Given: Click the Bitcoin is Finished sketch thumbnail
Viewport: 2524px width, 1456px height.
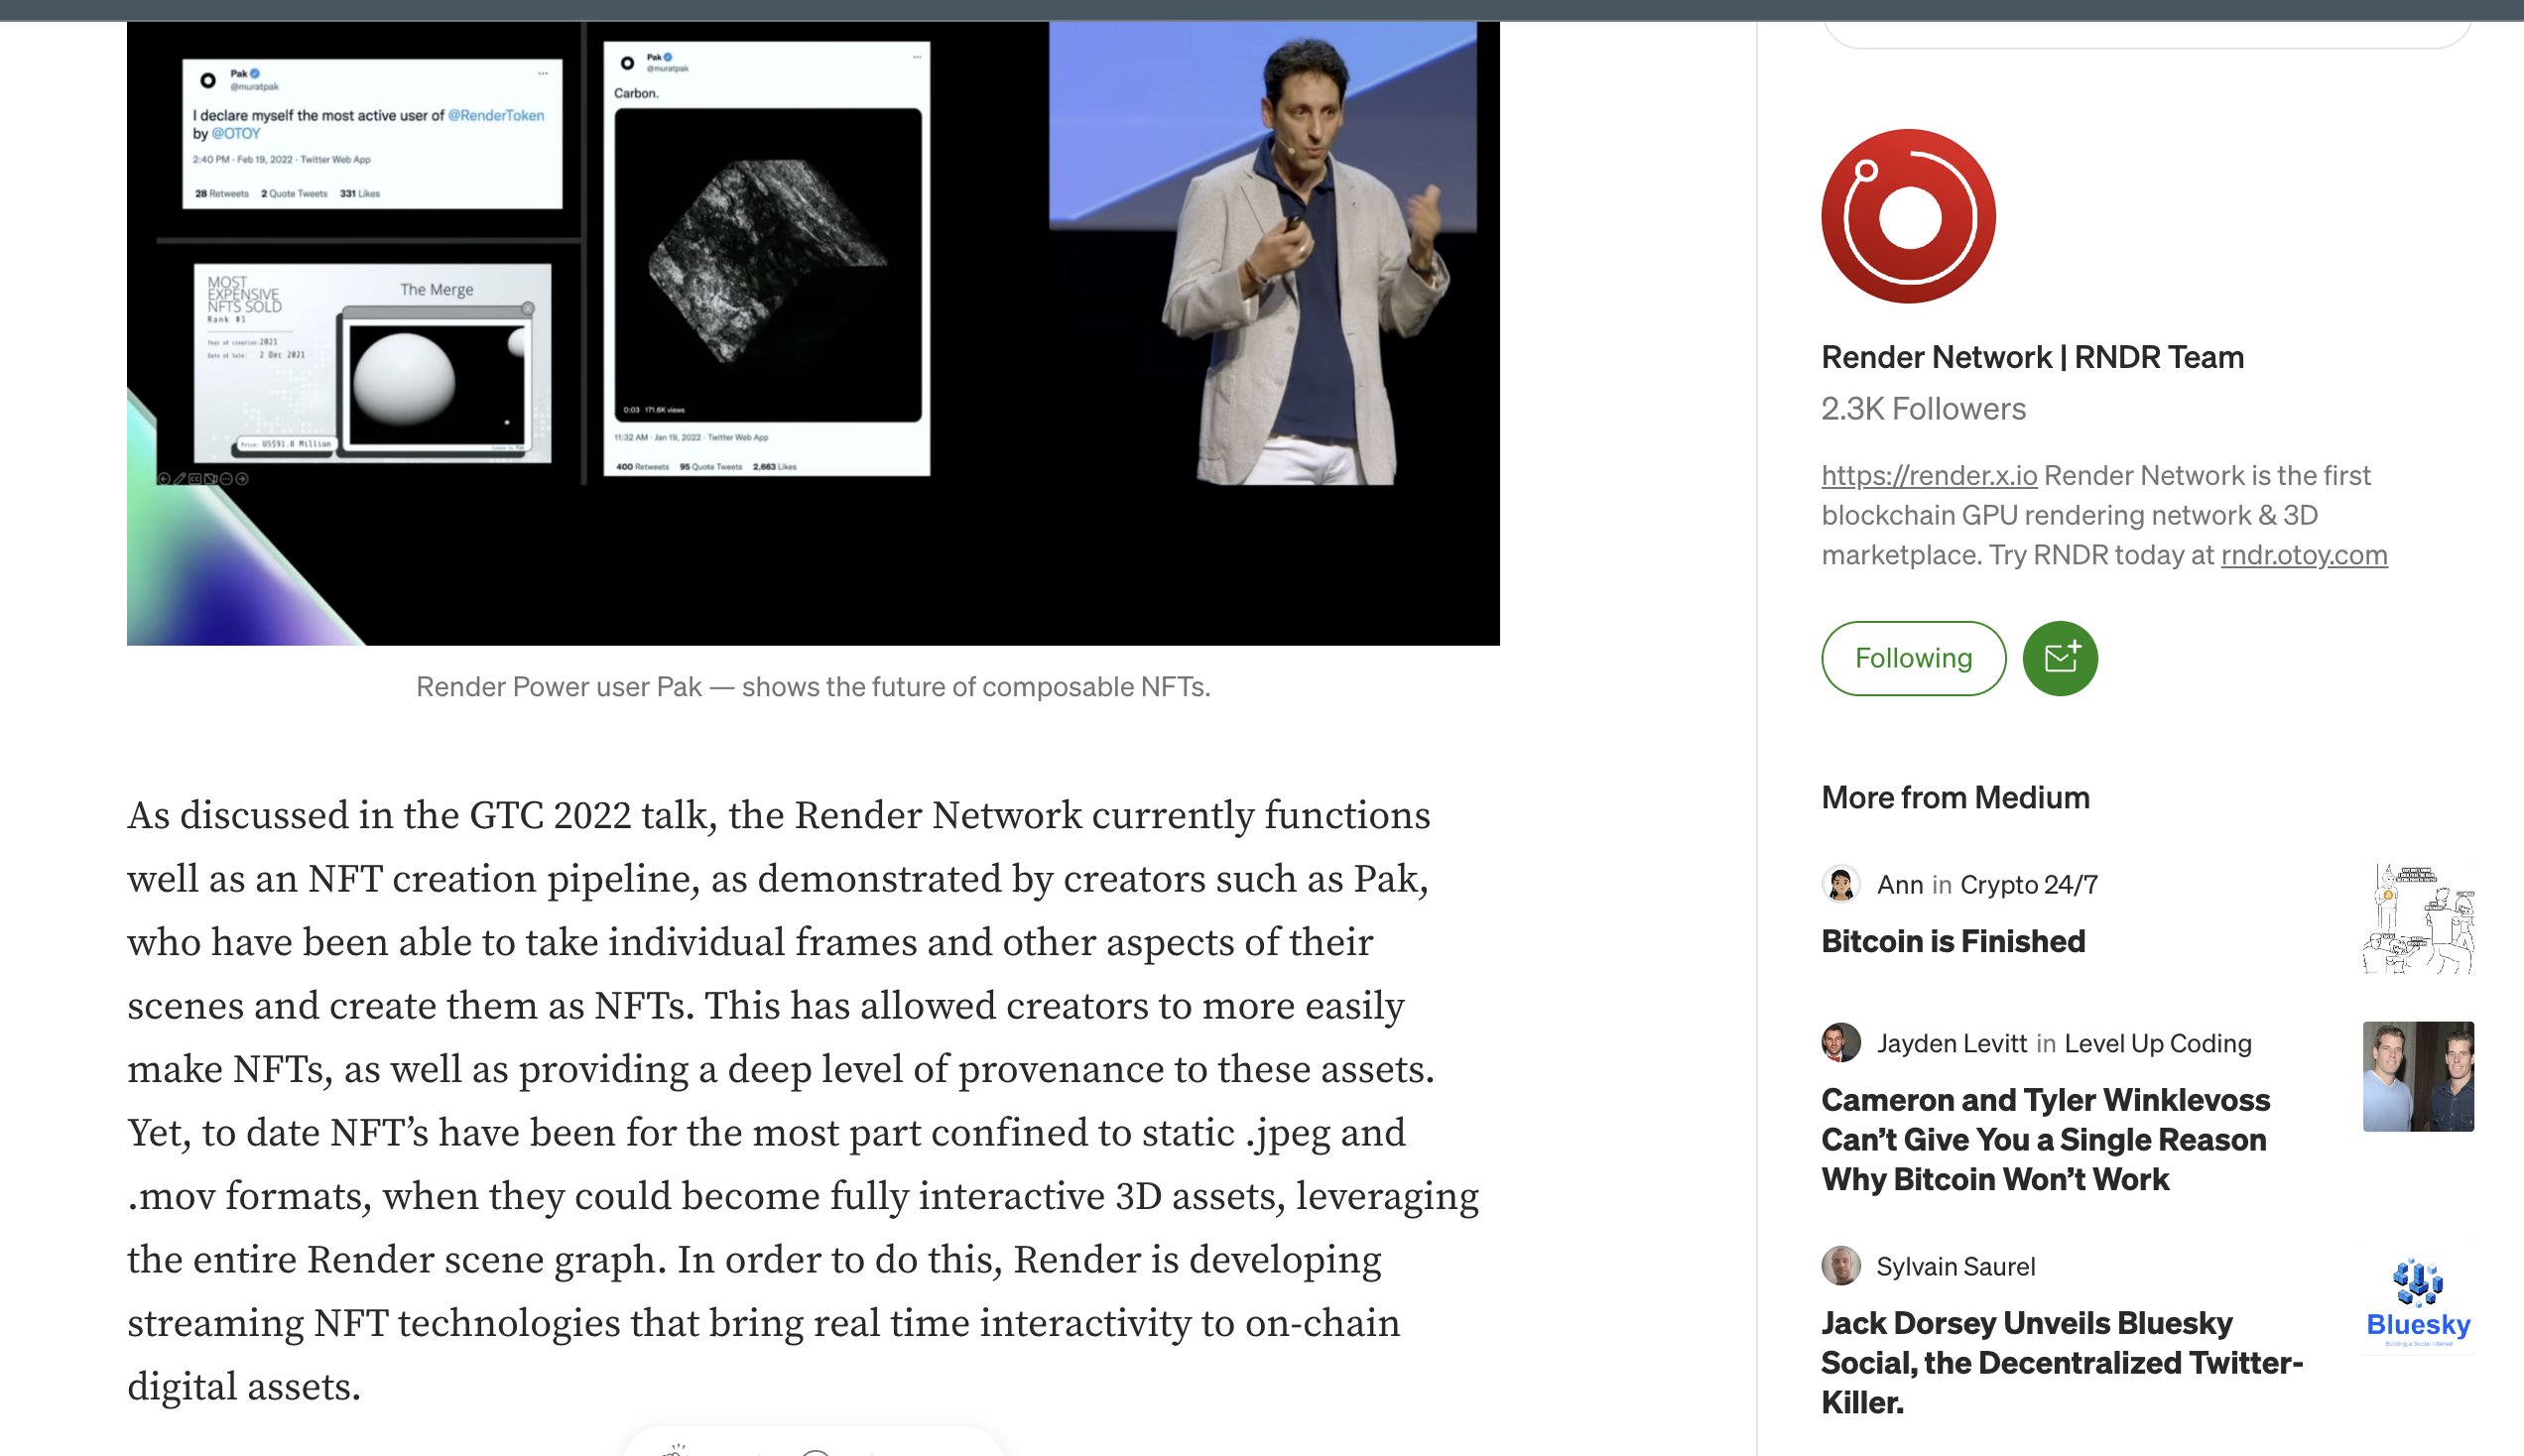Looking at the screenshot, I should point(2417,918).
